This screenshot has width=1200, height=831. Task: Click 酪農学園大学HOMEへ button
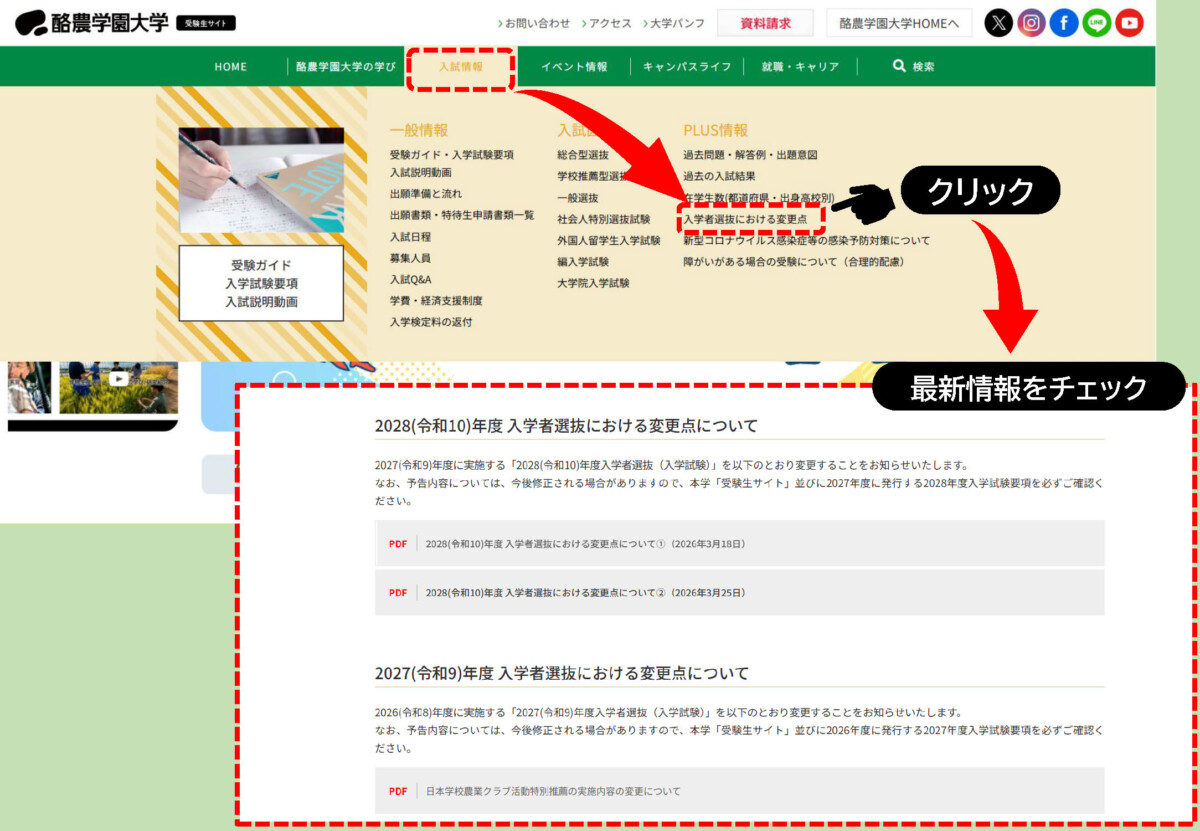898,23
